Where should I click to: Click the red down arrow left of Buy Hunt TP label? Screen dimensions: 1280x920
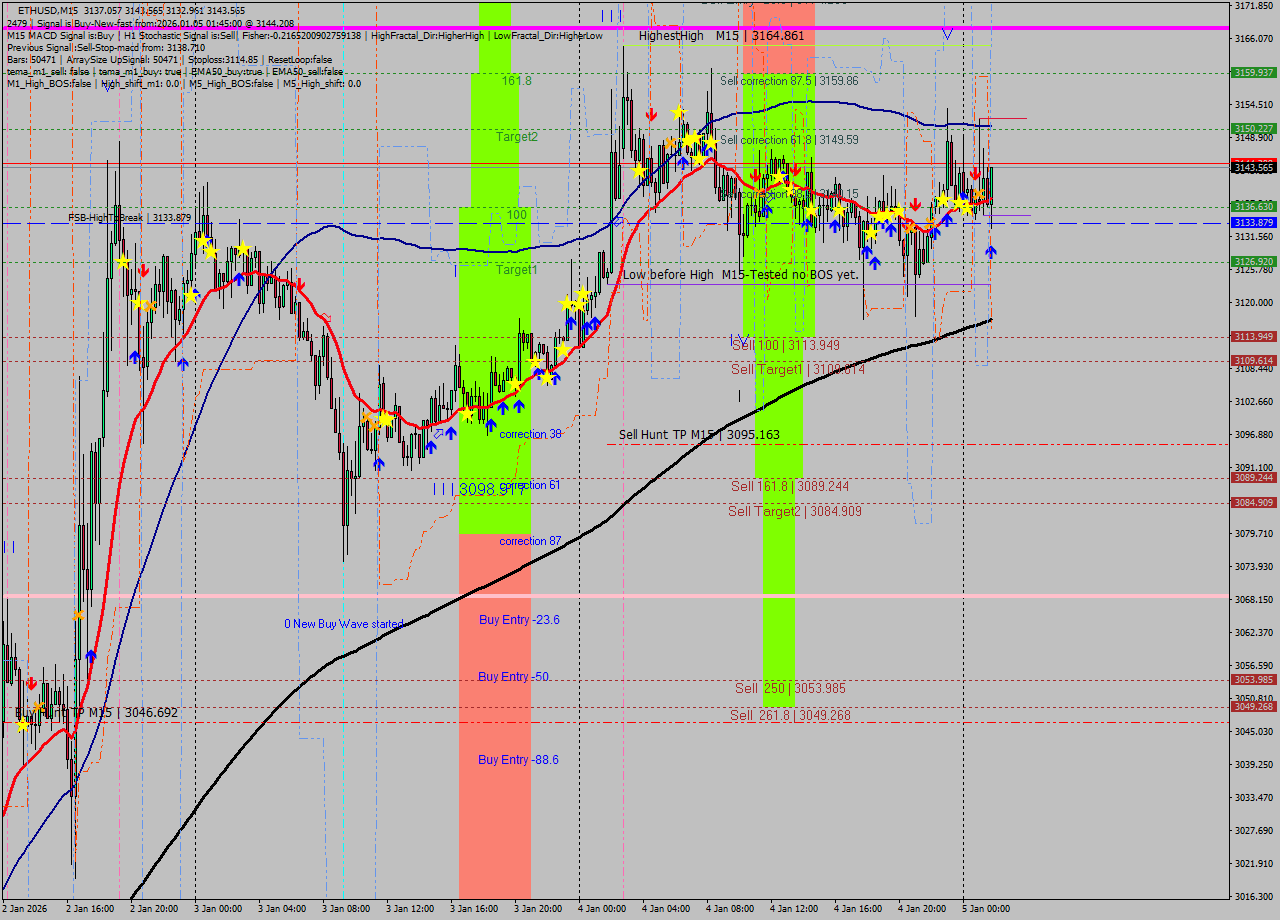(31, 683)
